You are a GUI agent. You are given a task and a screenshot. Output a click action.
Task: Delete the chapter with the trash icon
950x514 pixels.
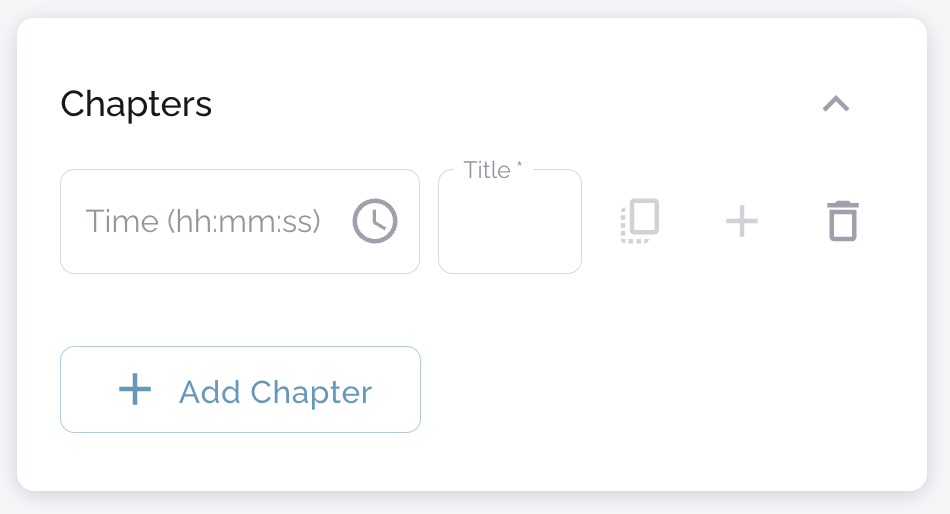843,221
